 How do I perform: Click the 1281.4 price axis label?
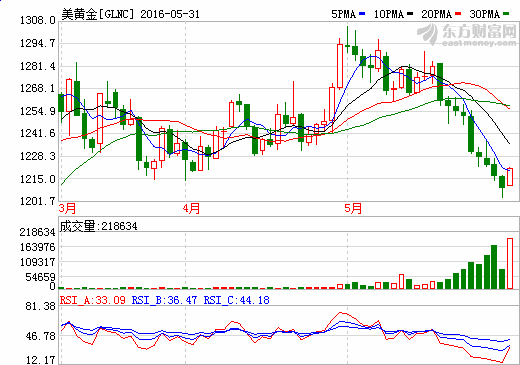[x=38, y=66]
